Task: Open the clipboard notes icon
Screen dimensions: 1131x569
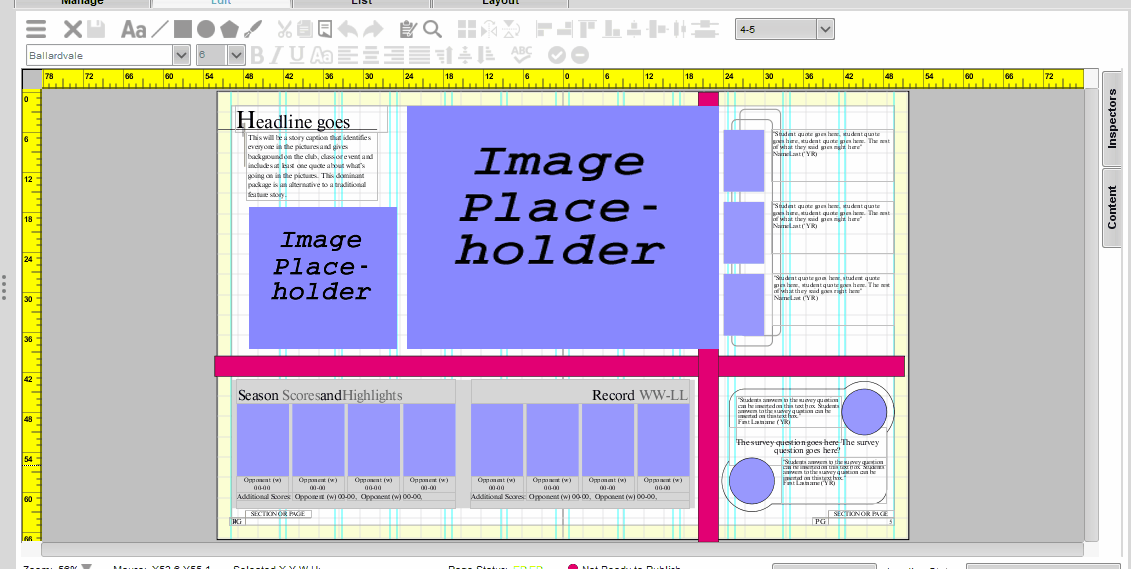Action: (x=408, y=30)
